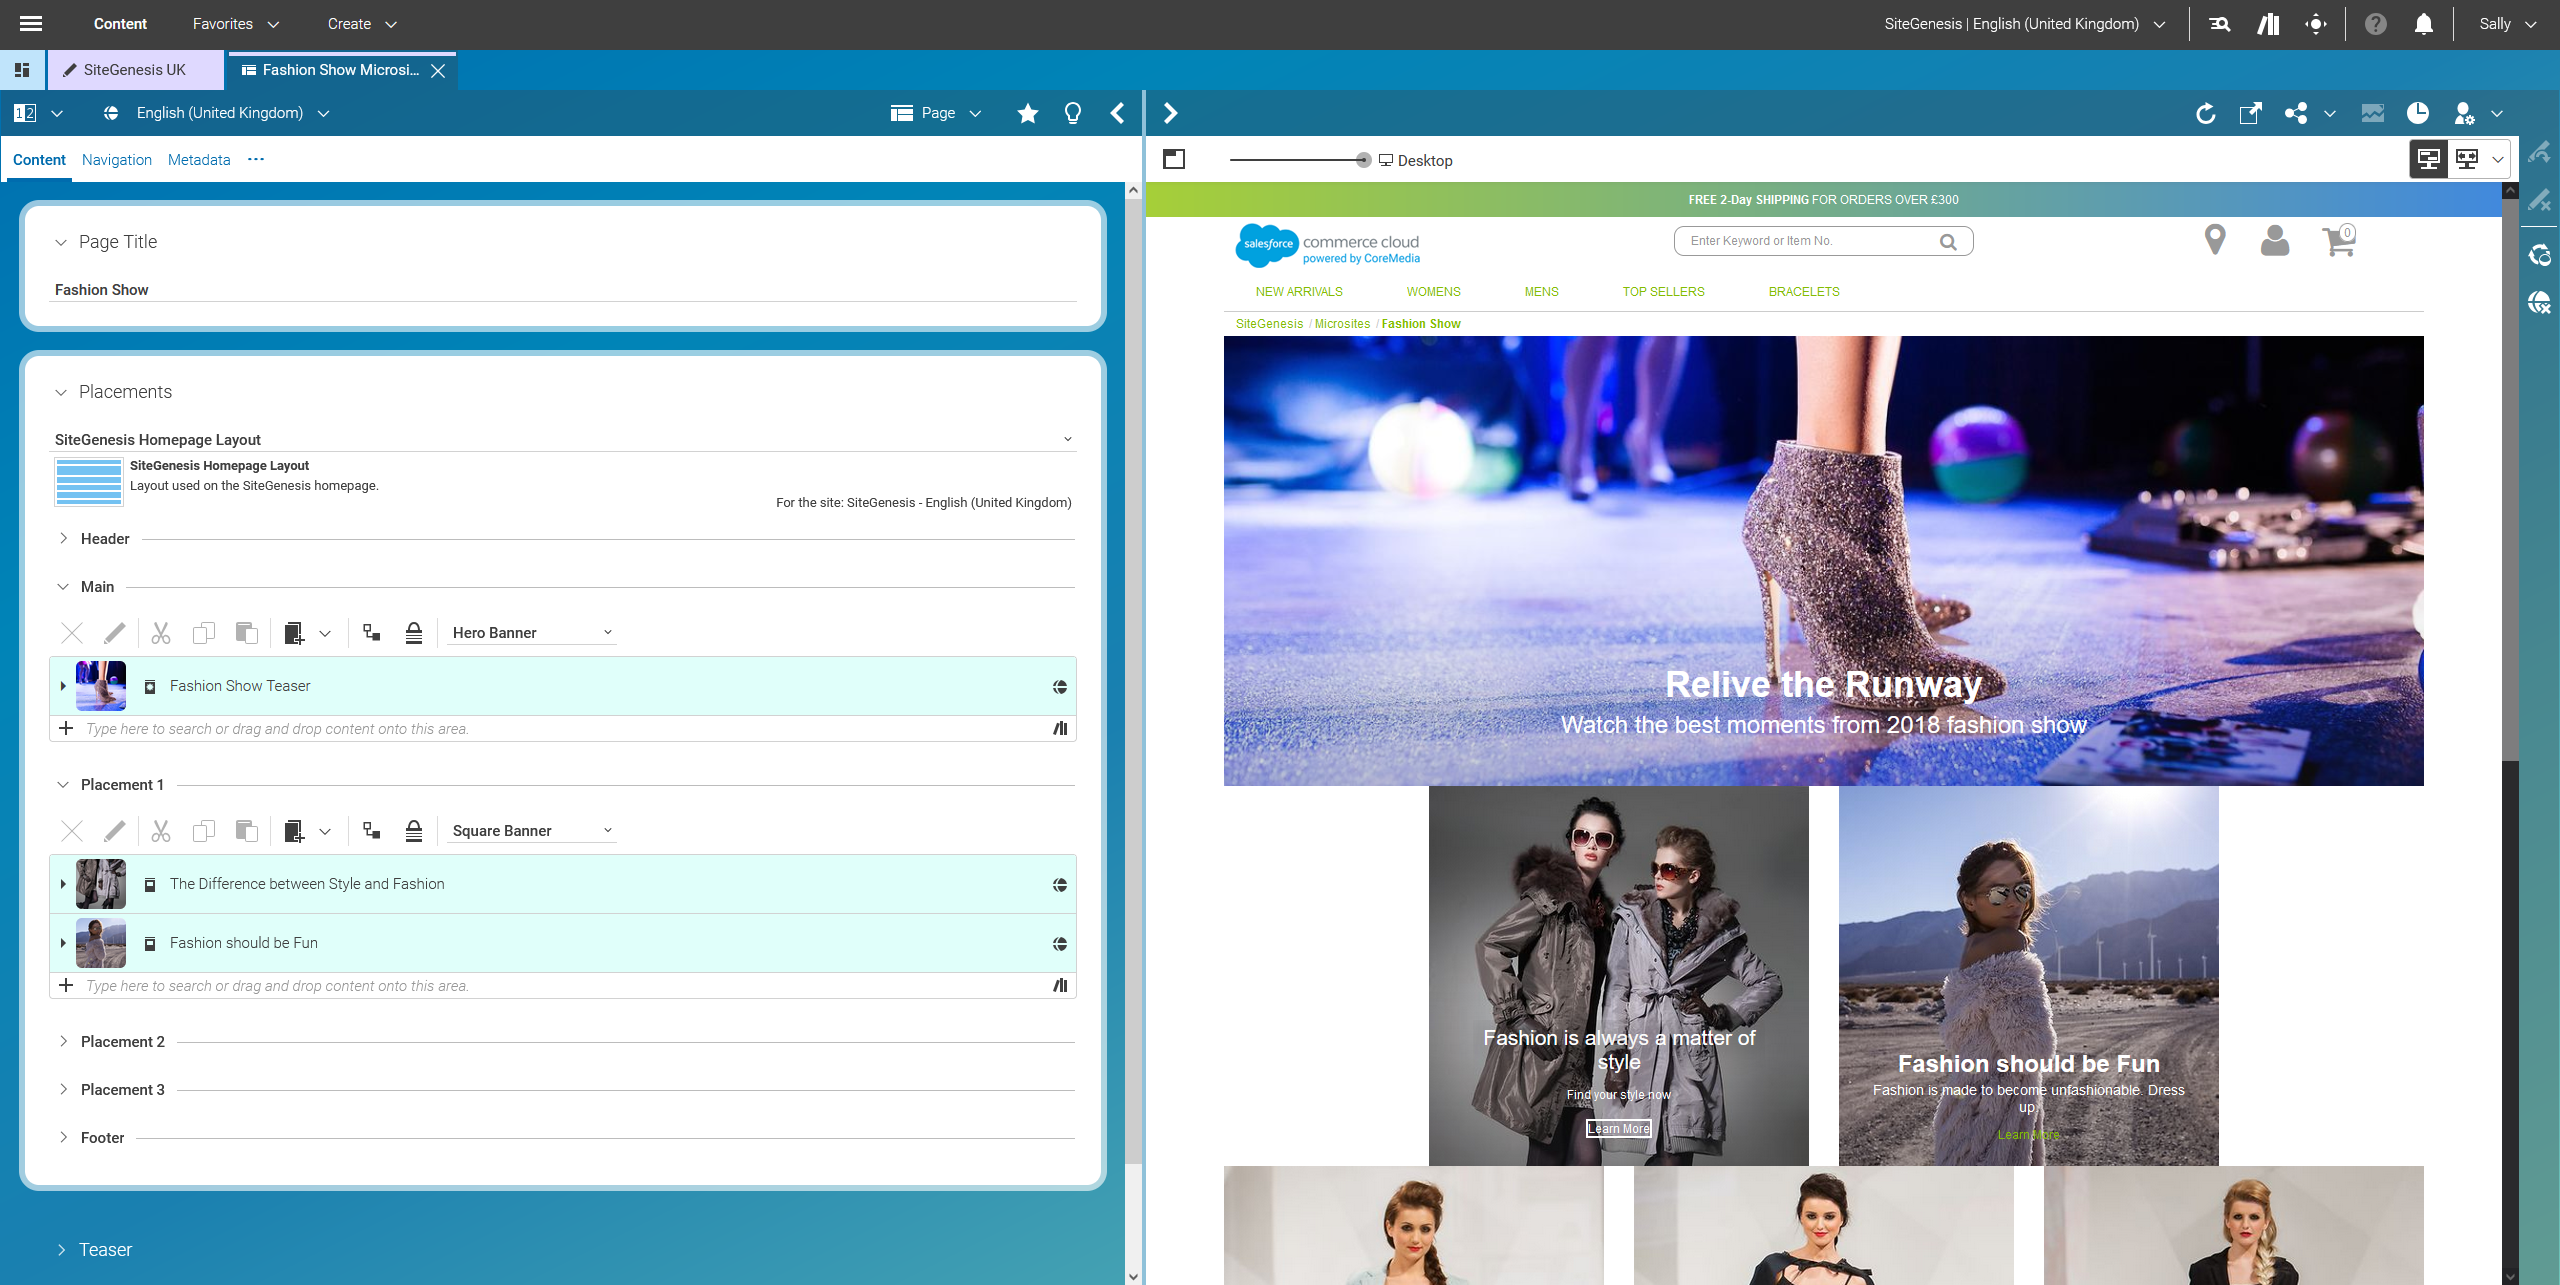Toggle side-by-side comparison preview mode
This screenshot has width=2560, height=1285.
click(2467, 159)
